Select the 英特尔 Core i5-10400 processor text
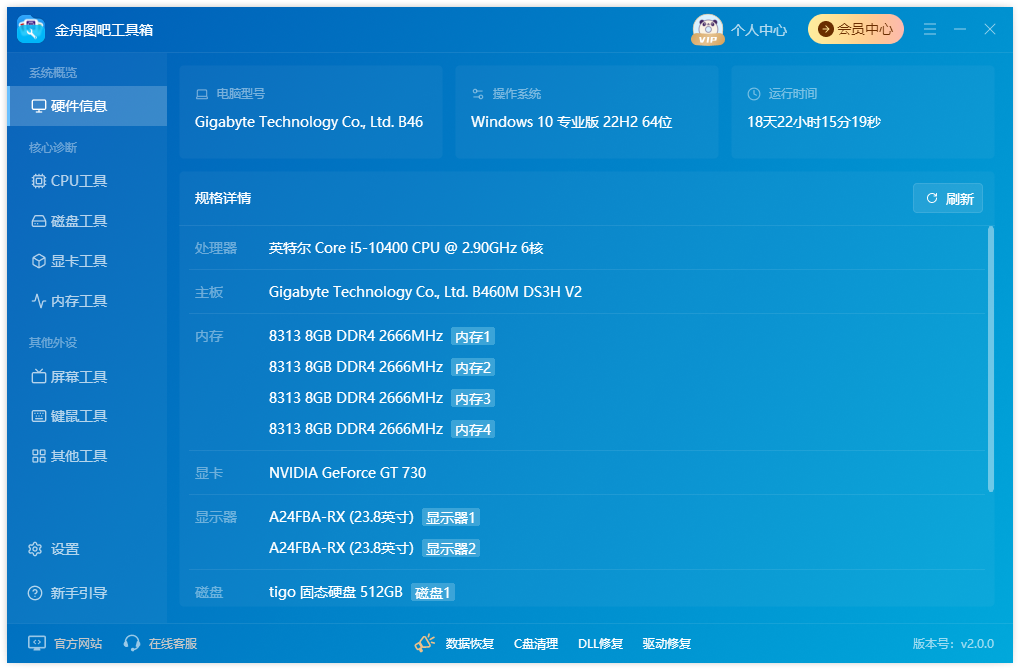 [x=406, y=248]
